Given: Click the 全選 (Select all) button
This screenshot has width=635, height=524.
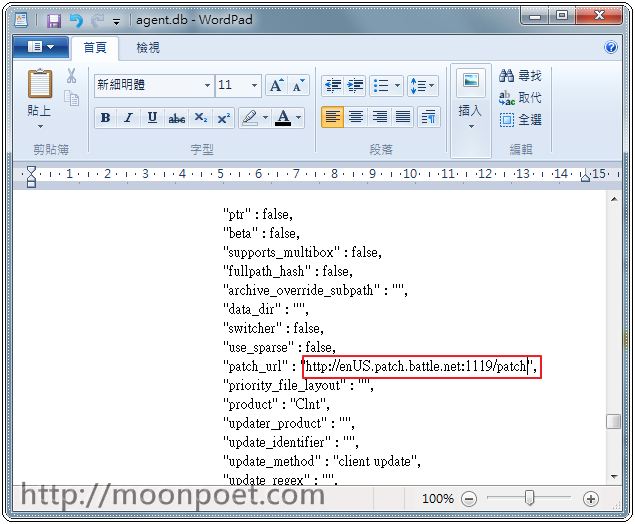Looking at the screenshot, I should pos(520,119).
